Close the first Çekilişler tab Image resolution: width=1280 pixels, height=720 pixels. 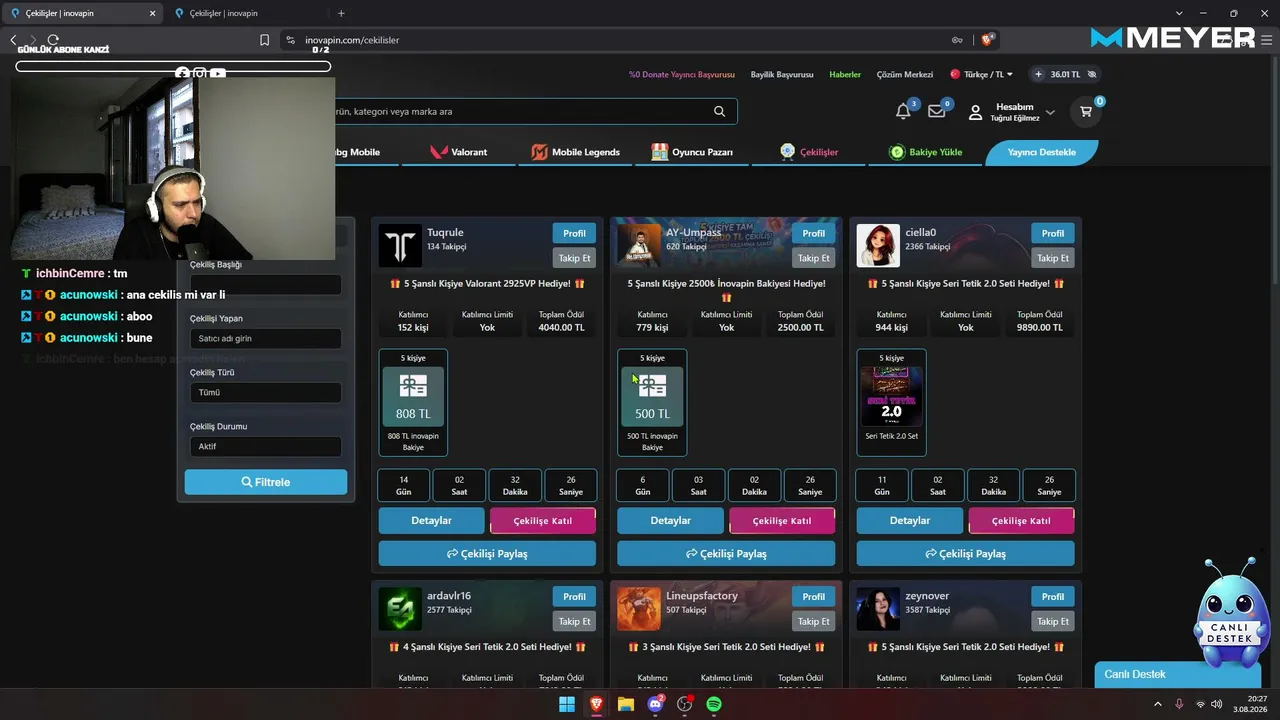pos(152,13)
